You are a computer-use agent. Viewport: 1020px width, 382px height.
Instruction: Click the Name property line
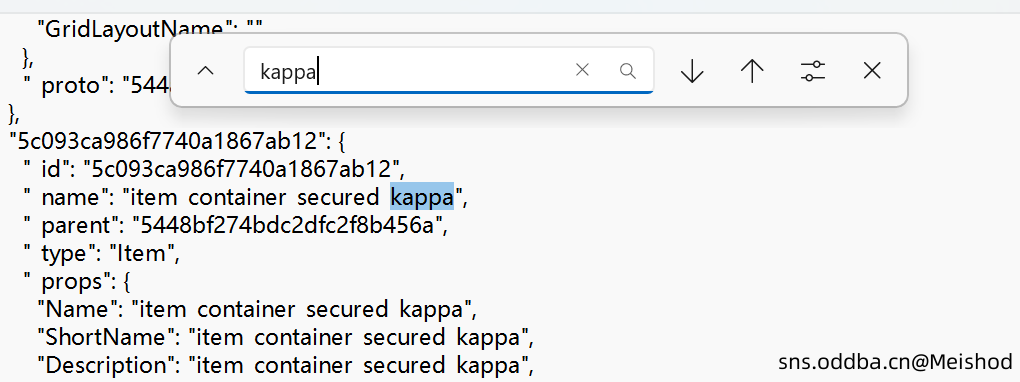coord(257,309)
